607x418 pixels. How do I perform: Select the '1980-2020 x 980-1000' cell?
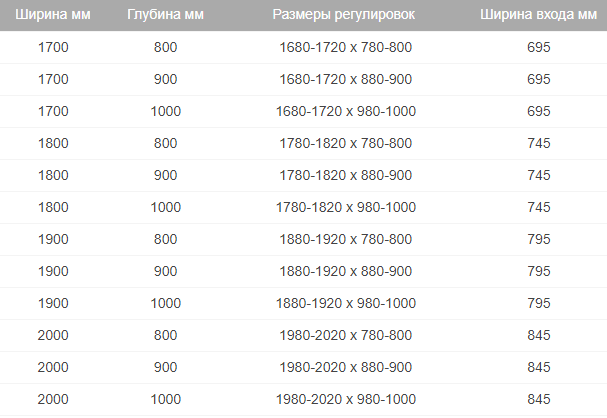coord(345,399)
